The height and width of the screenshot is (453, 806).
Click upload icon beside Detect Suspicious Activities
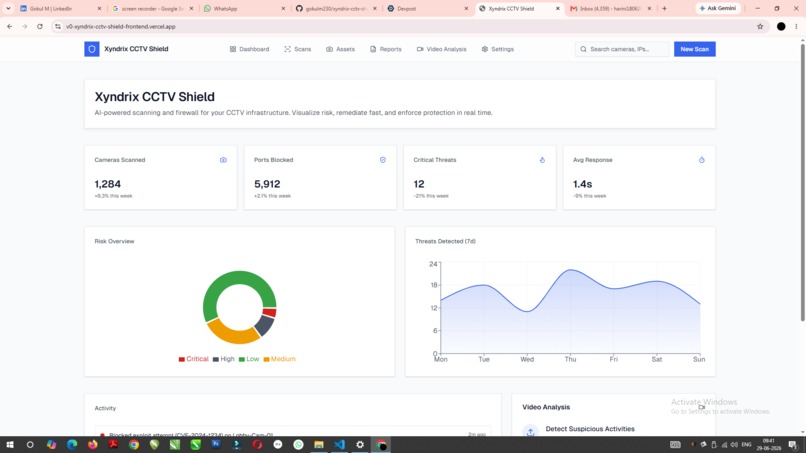tap(530, 431)
